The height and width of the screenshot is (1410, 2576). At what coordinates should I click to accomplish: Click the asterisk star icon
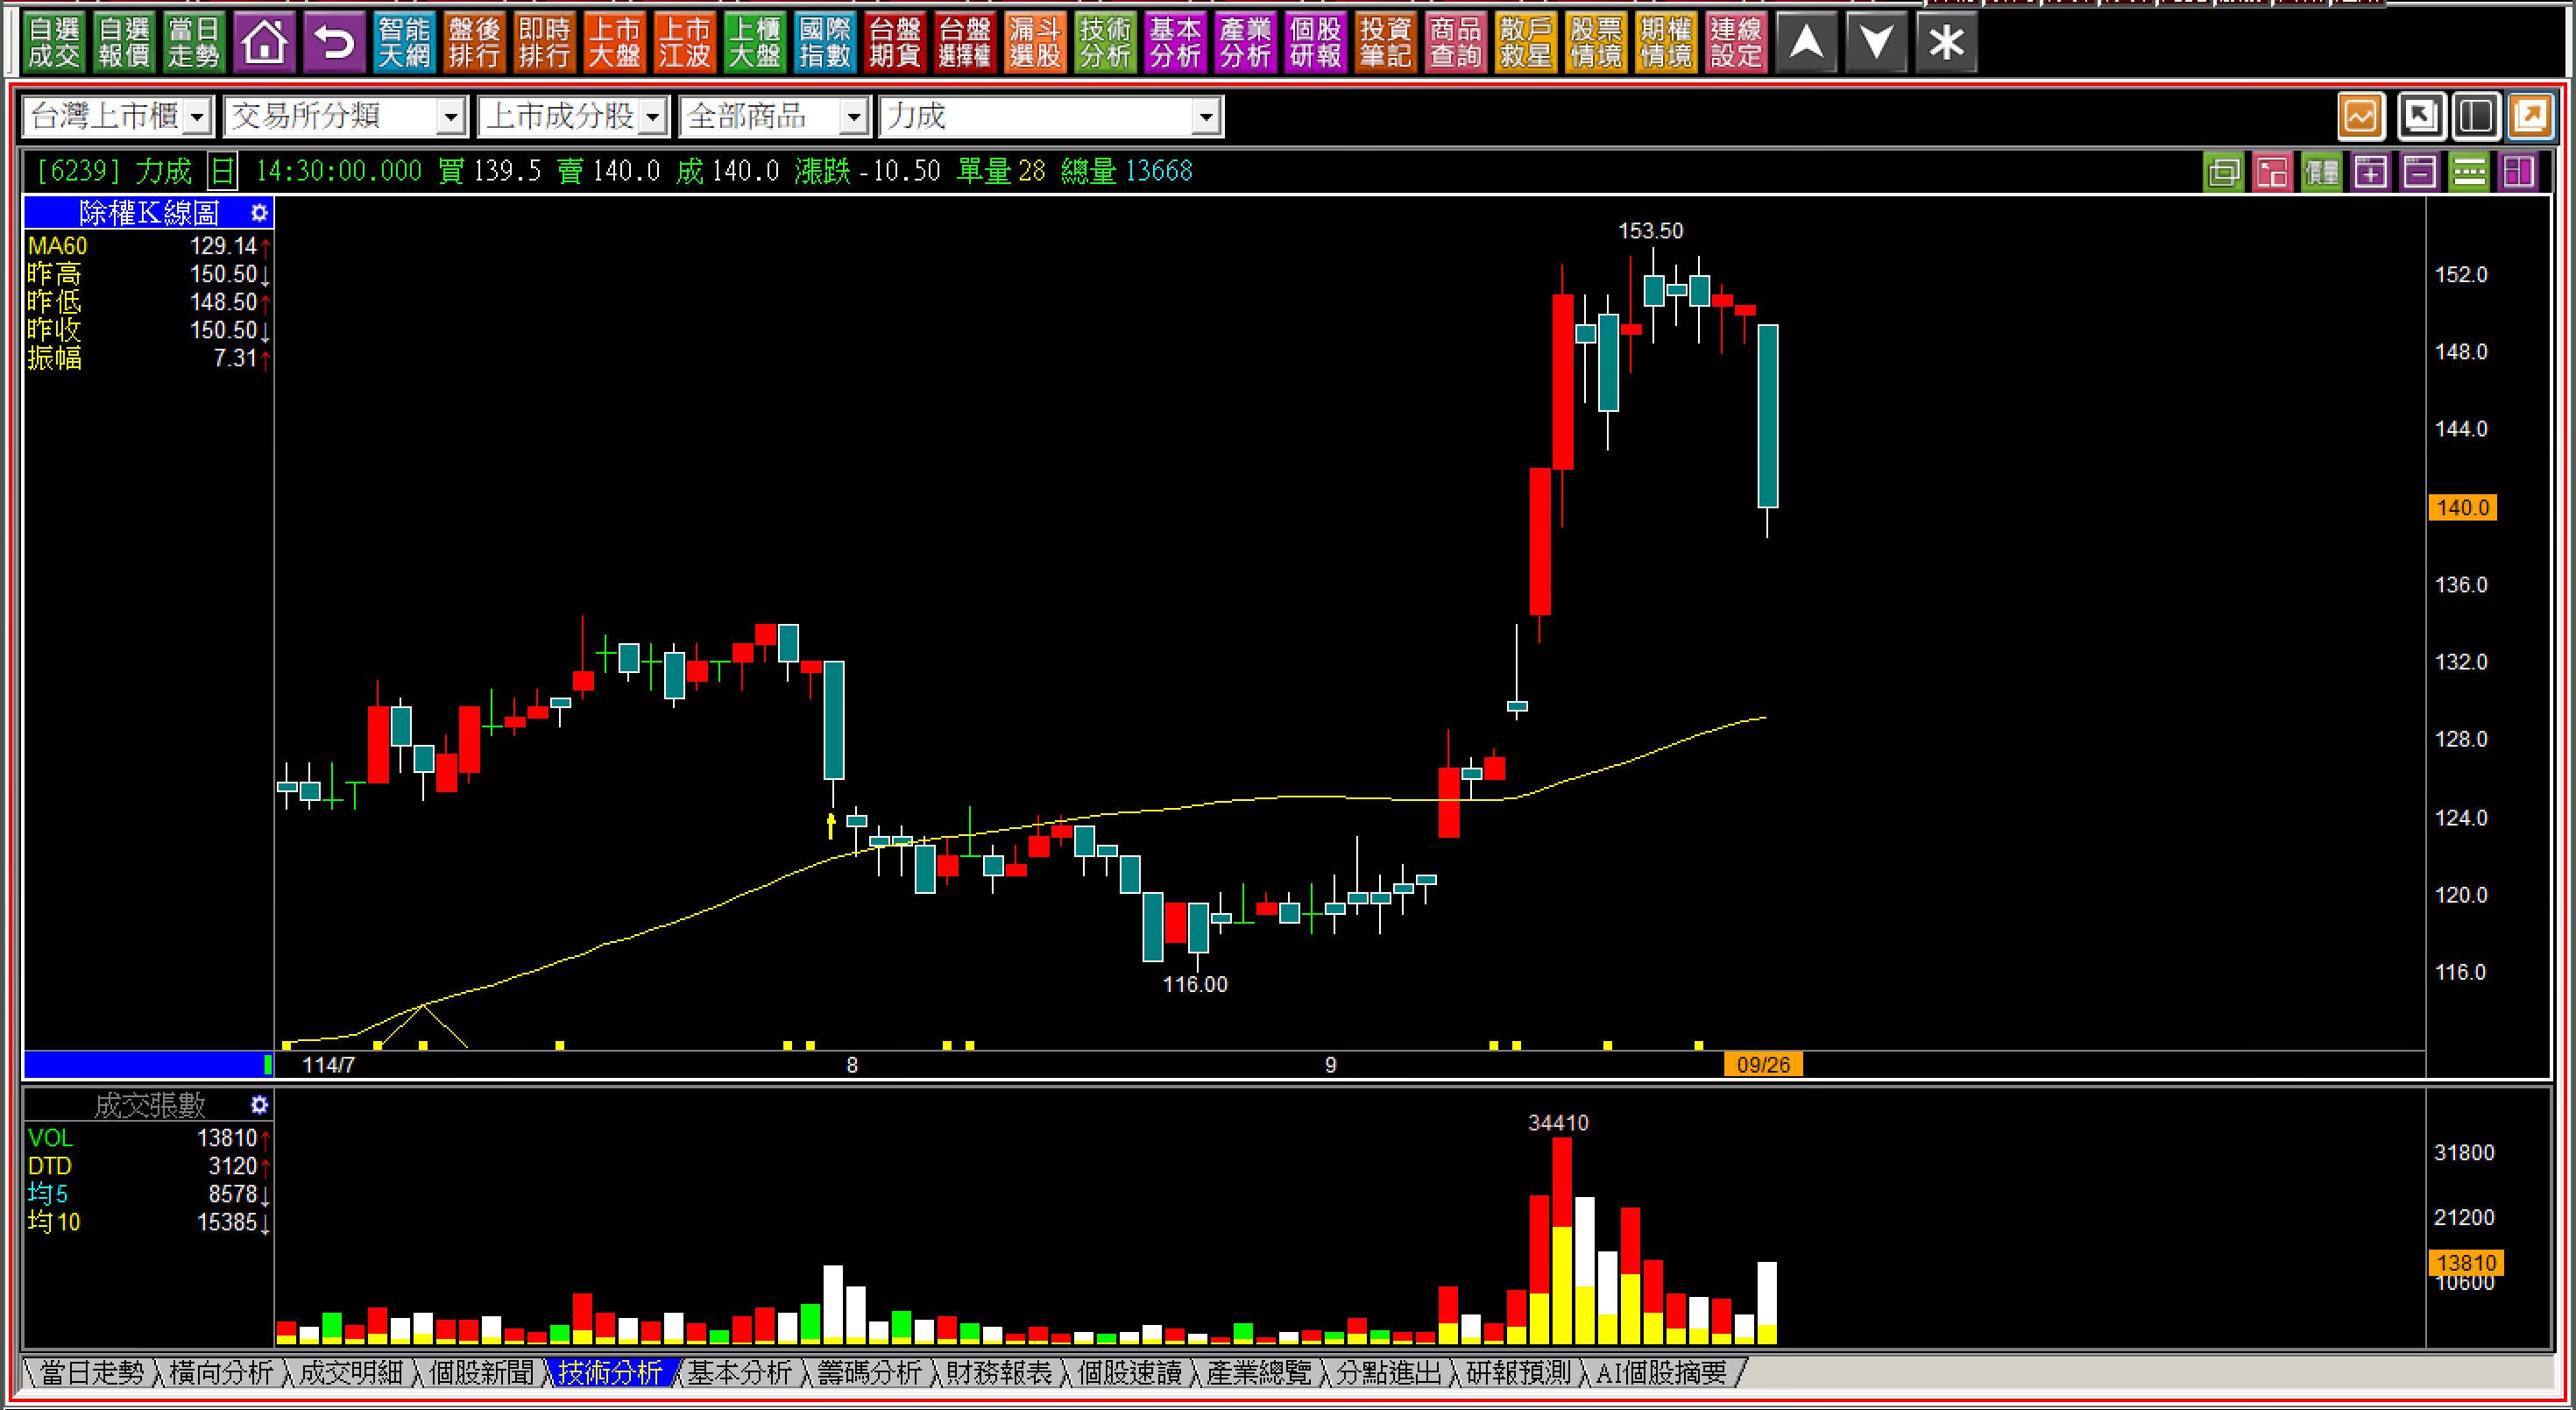point(1946,43)
